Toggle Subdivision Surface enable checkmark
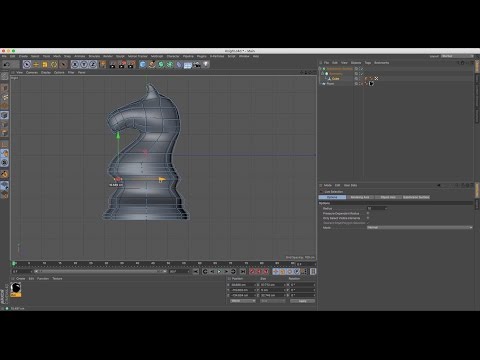 point(361,69)
